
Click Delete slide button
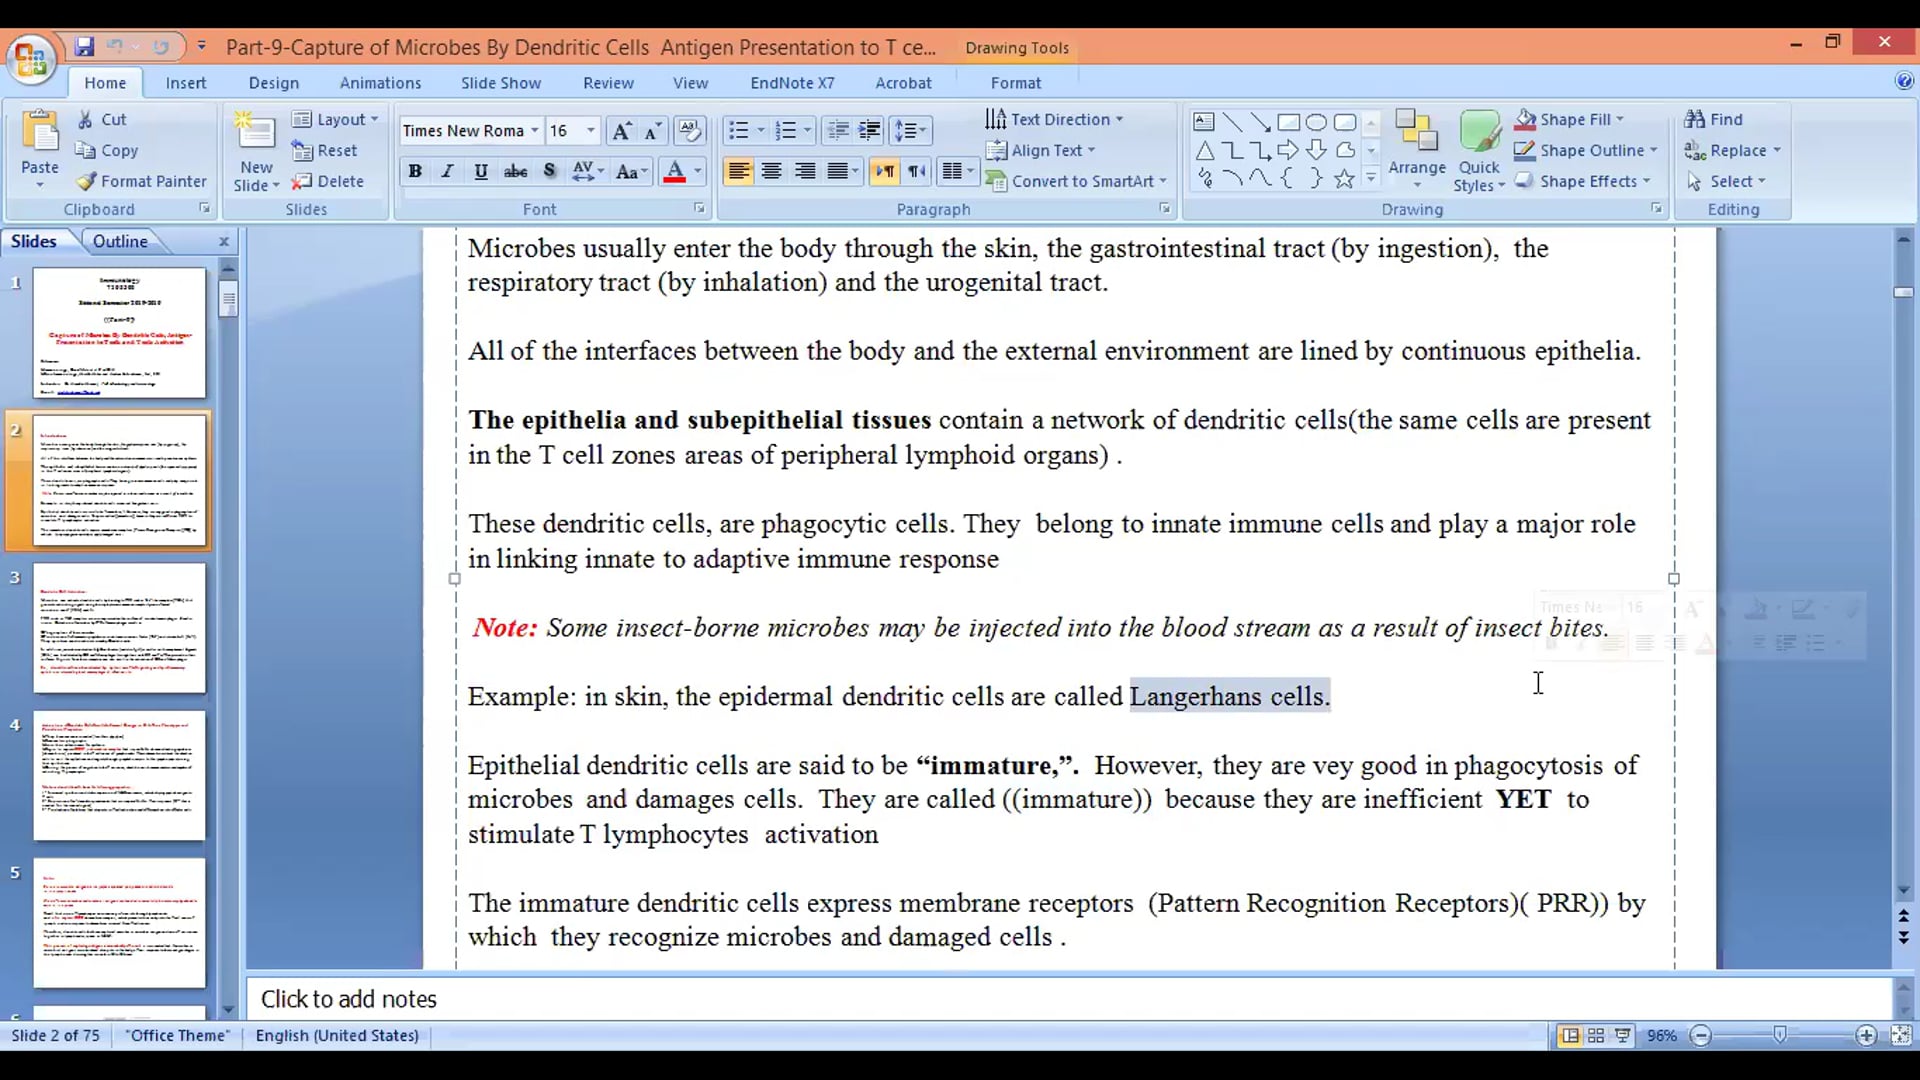(x=328, y=181)
